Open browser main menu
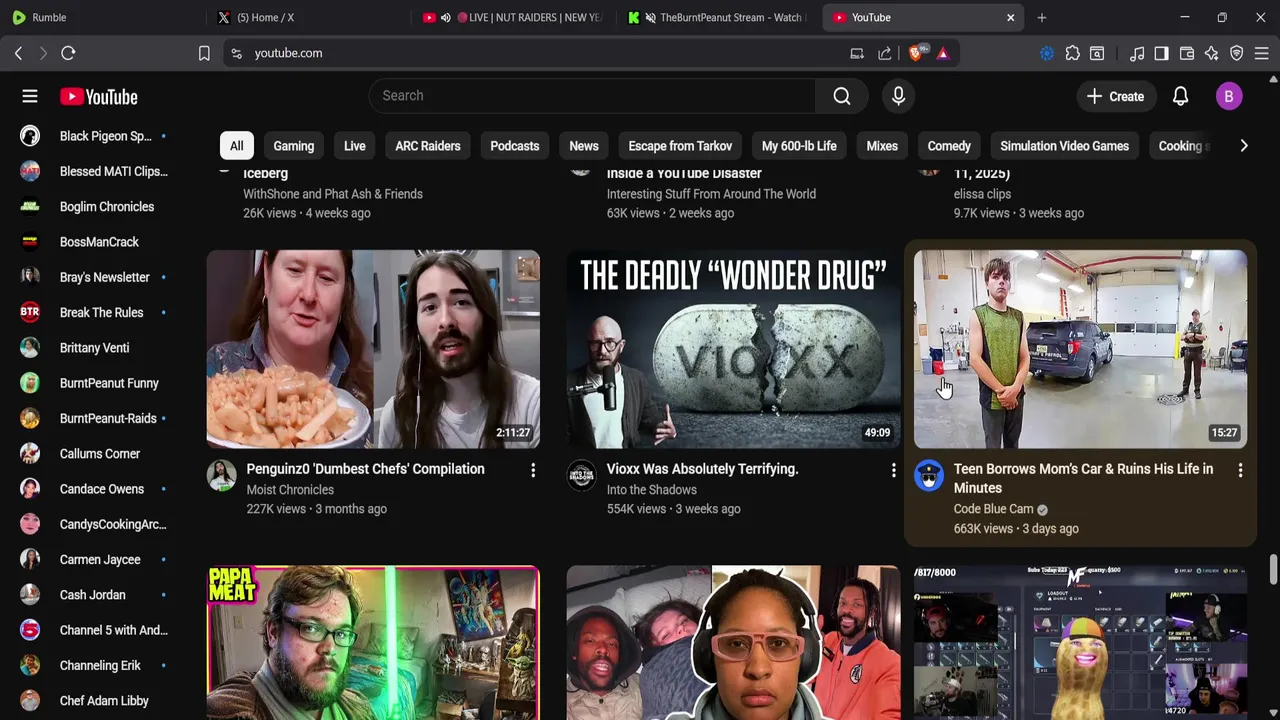Screen dimensions: 1280x720 click(x=1262, y=53)
